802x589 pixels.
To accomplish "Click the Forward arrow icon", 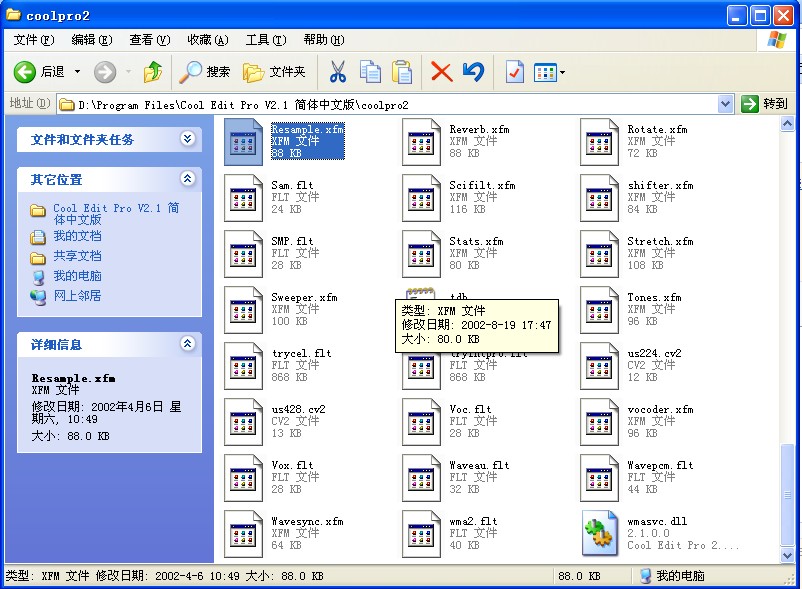I will pos(105,72).
